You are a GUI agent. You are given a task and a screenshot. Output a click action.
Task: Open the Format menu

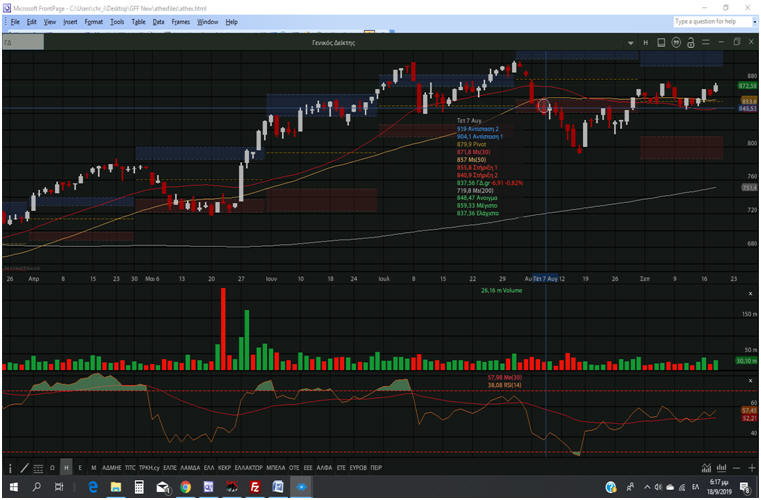click(94, 22)
